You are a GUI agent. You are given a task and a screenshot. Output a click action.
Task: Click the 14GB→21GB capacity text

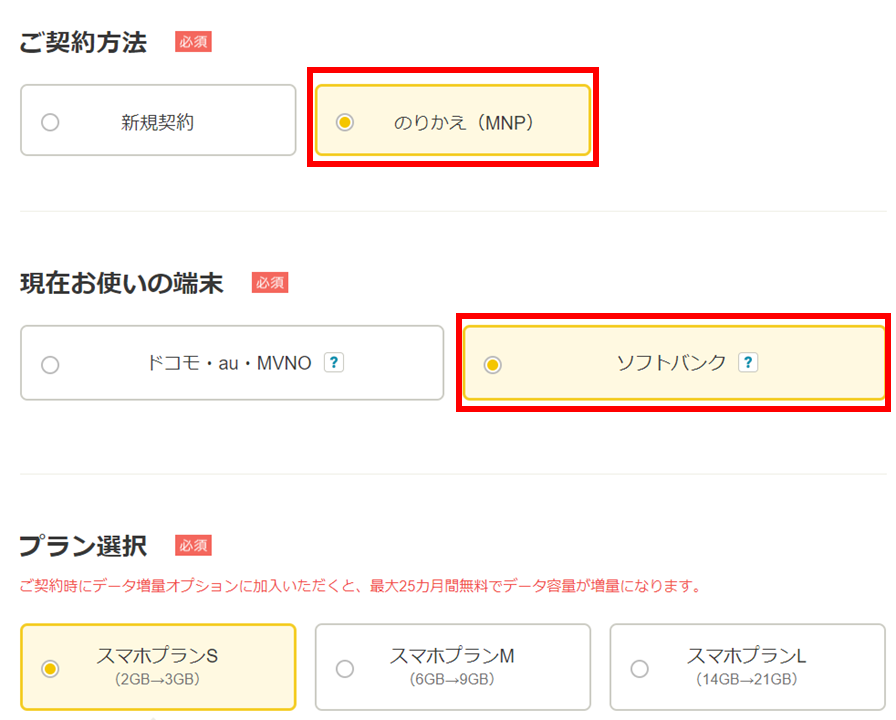(746, 679)
